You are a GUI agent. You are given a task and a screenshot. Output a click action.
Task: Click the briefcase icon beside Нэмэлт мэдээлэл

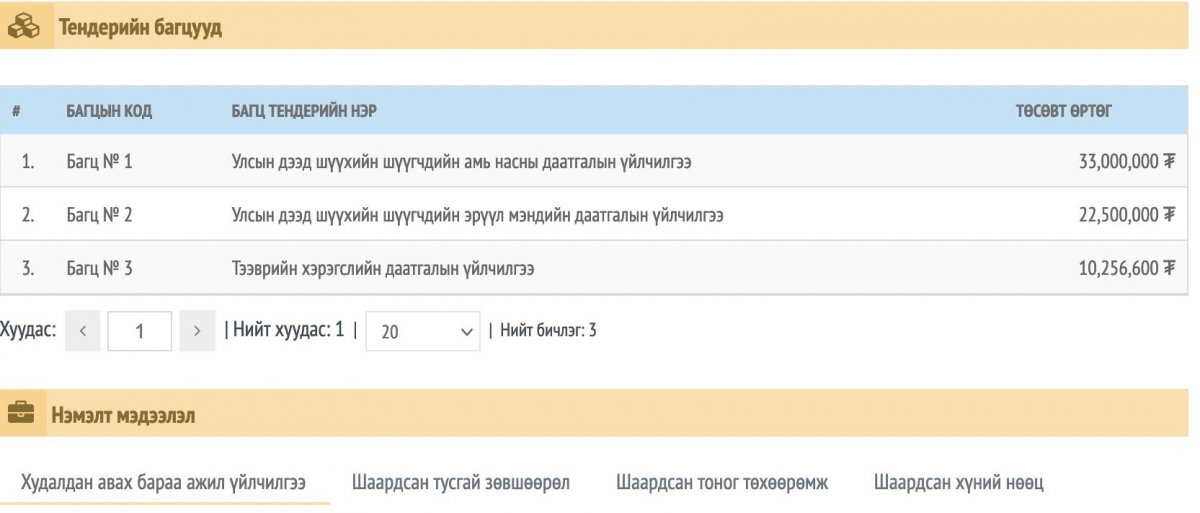[20, 414]
